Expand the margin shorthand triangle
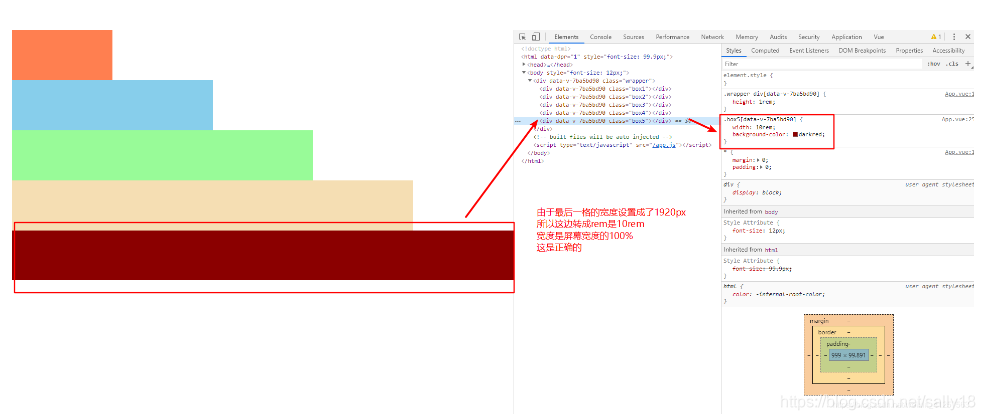Viewport: 985px width, 420px height. (756, 160)
